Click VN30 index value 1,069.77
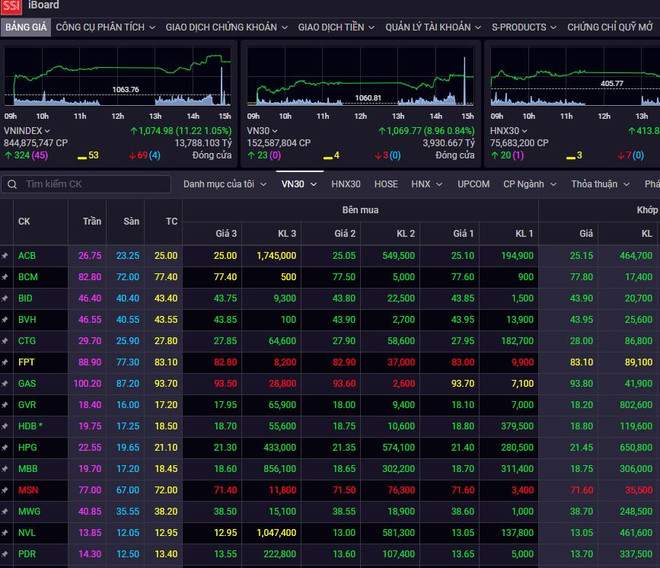660x568 pixels. pyautogui.click(x=404, y=131)
